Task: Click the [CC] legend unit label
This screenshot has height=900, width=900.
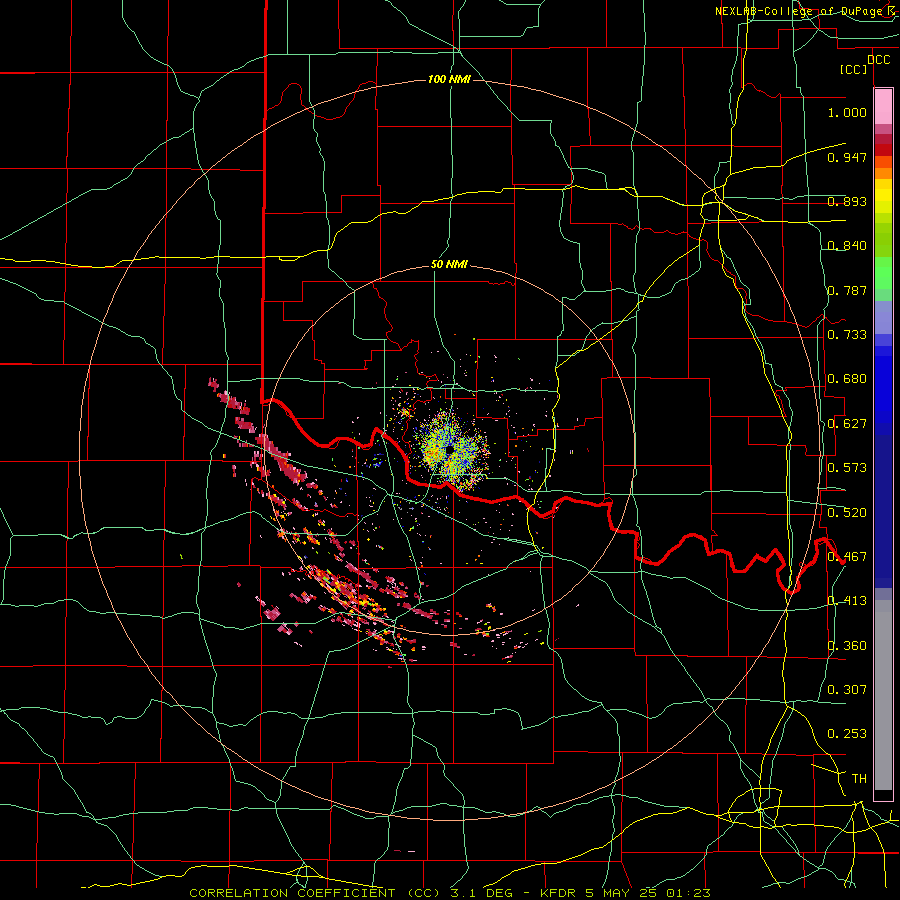Action: click(854, 69)
